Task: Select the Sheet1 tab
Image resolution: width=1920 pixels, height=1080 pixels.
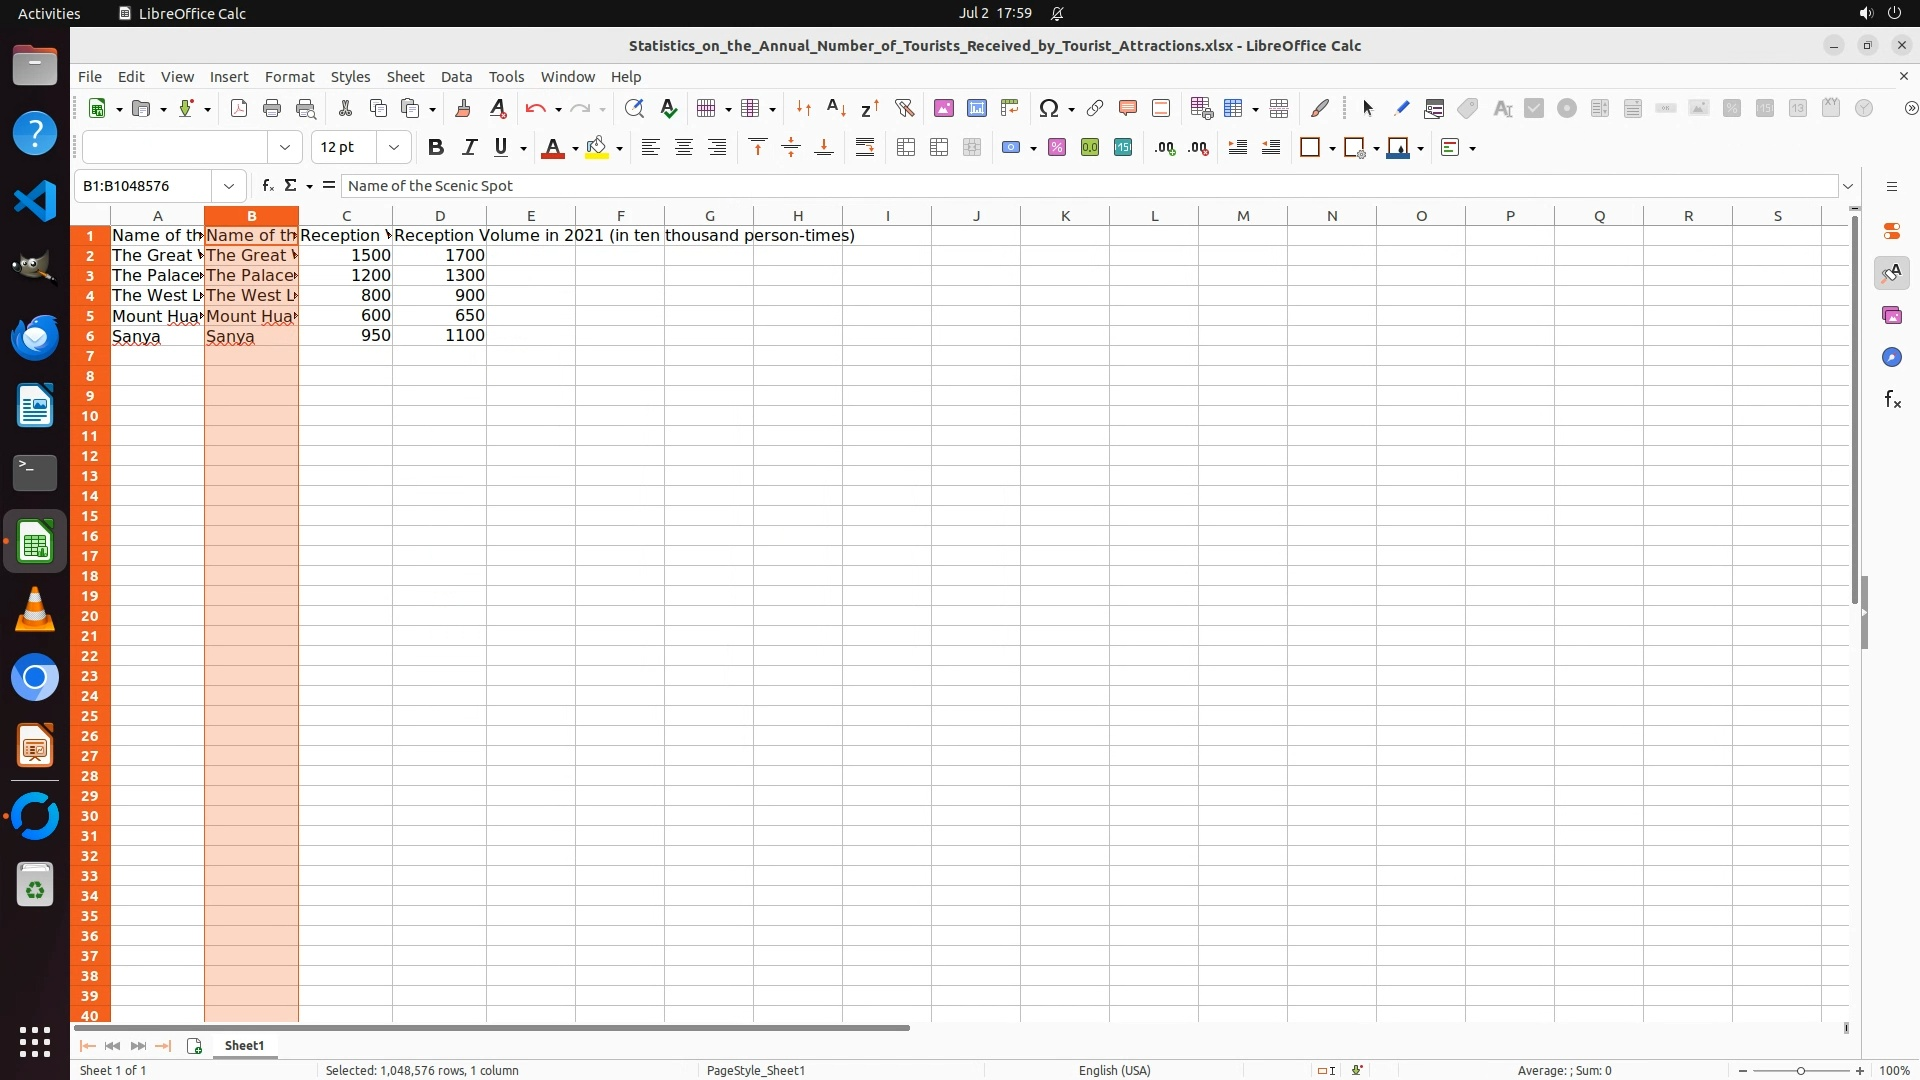Action: pyautogui.click(x=244, y=1045)
